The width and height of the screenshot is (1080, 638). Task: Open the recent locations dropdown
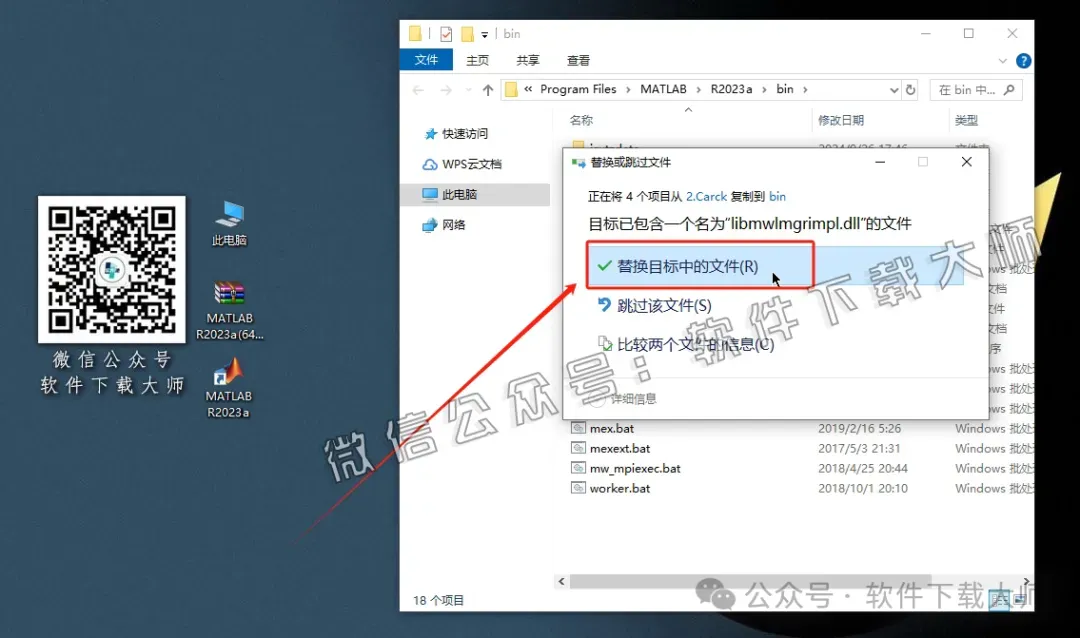[x=468, y=90]
